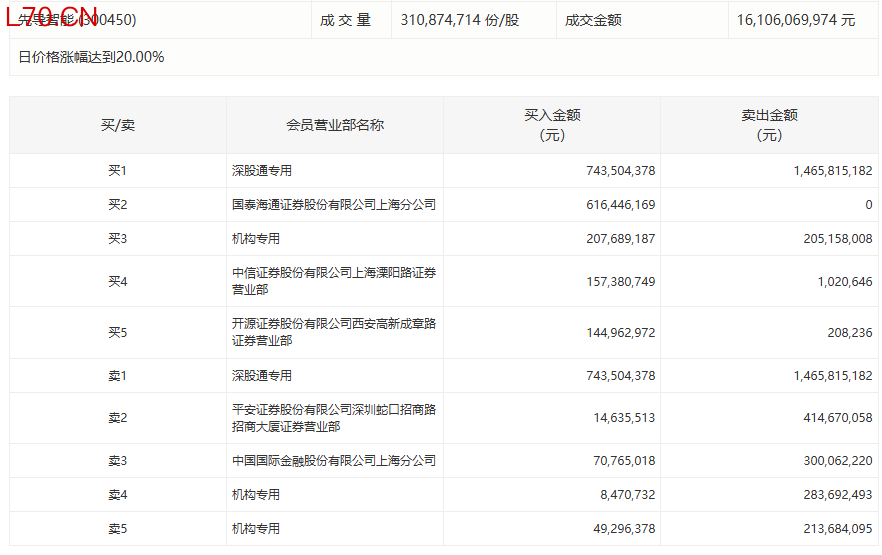
Task: Click the 成交量 label cell
Action: click(345, 20)
